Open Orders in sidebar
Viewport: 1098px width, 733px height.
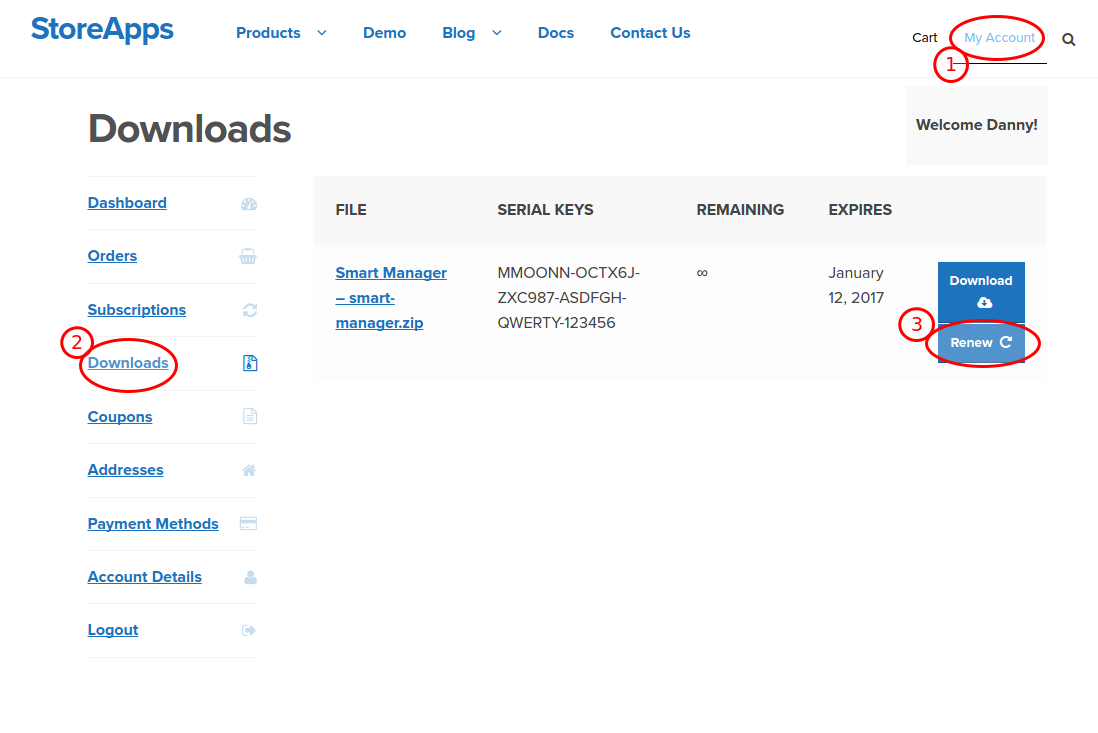(x=112, y=256)
